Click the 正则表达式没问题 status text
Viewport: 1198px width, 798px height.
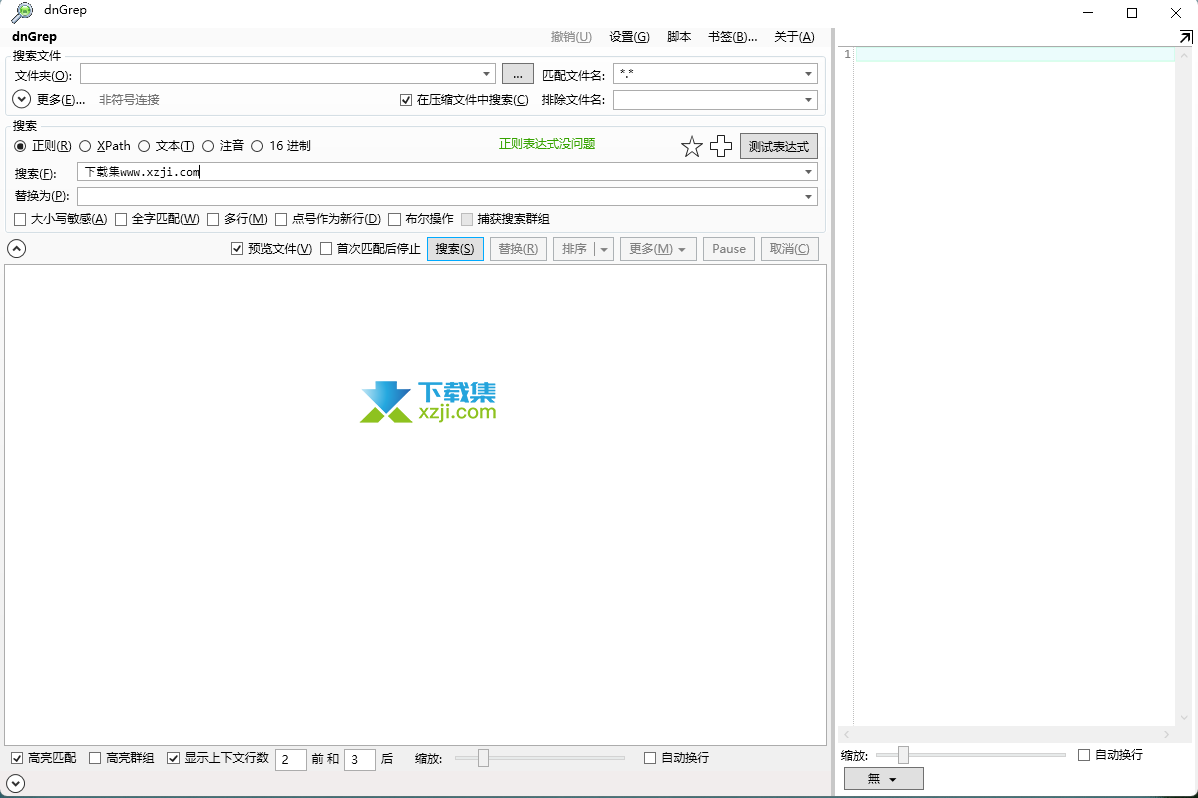547,144
